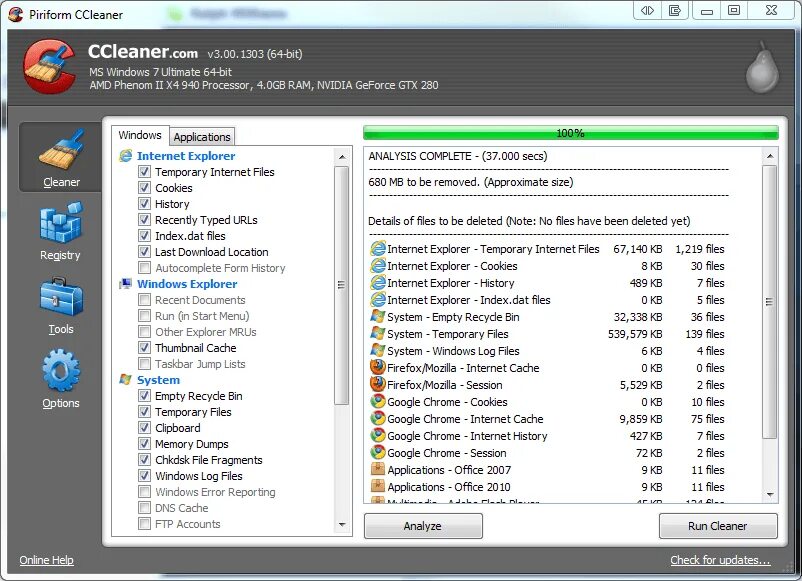
Task: Click Check for updates link
Action: point(720,560)
